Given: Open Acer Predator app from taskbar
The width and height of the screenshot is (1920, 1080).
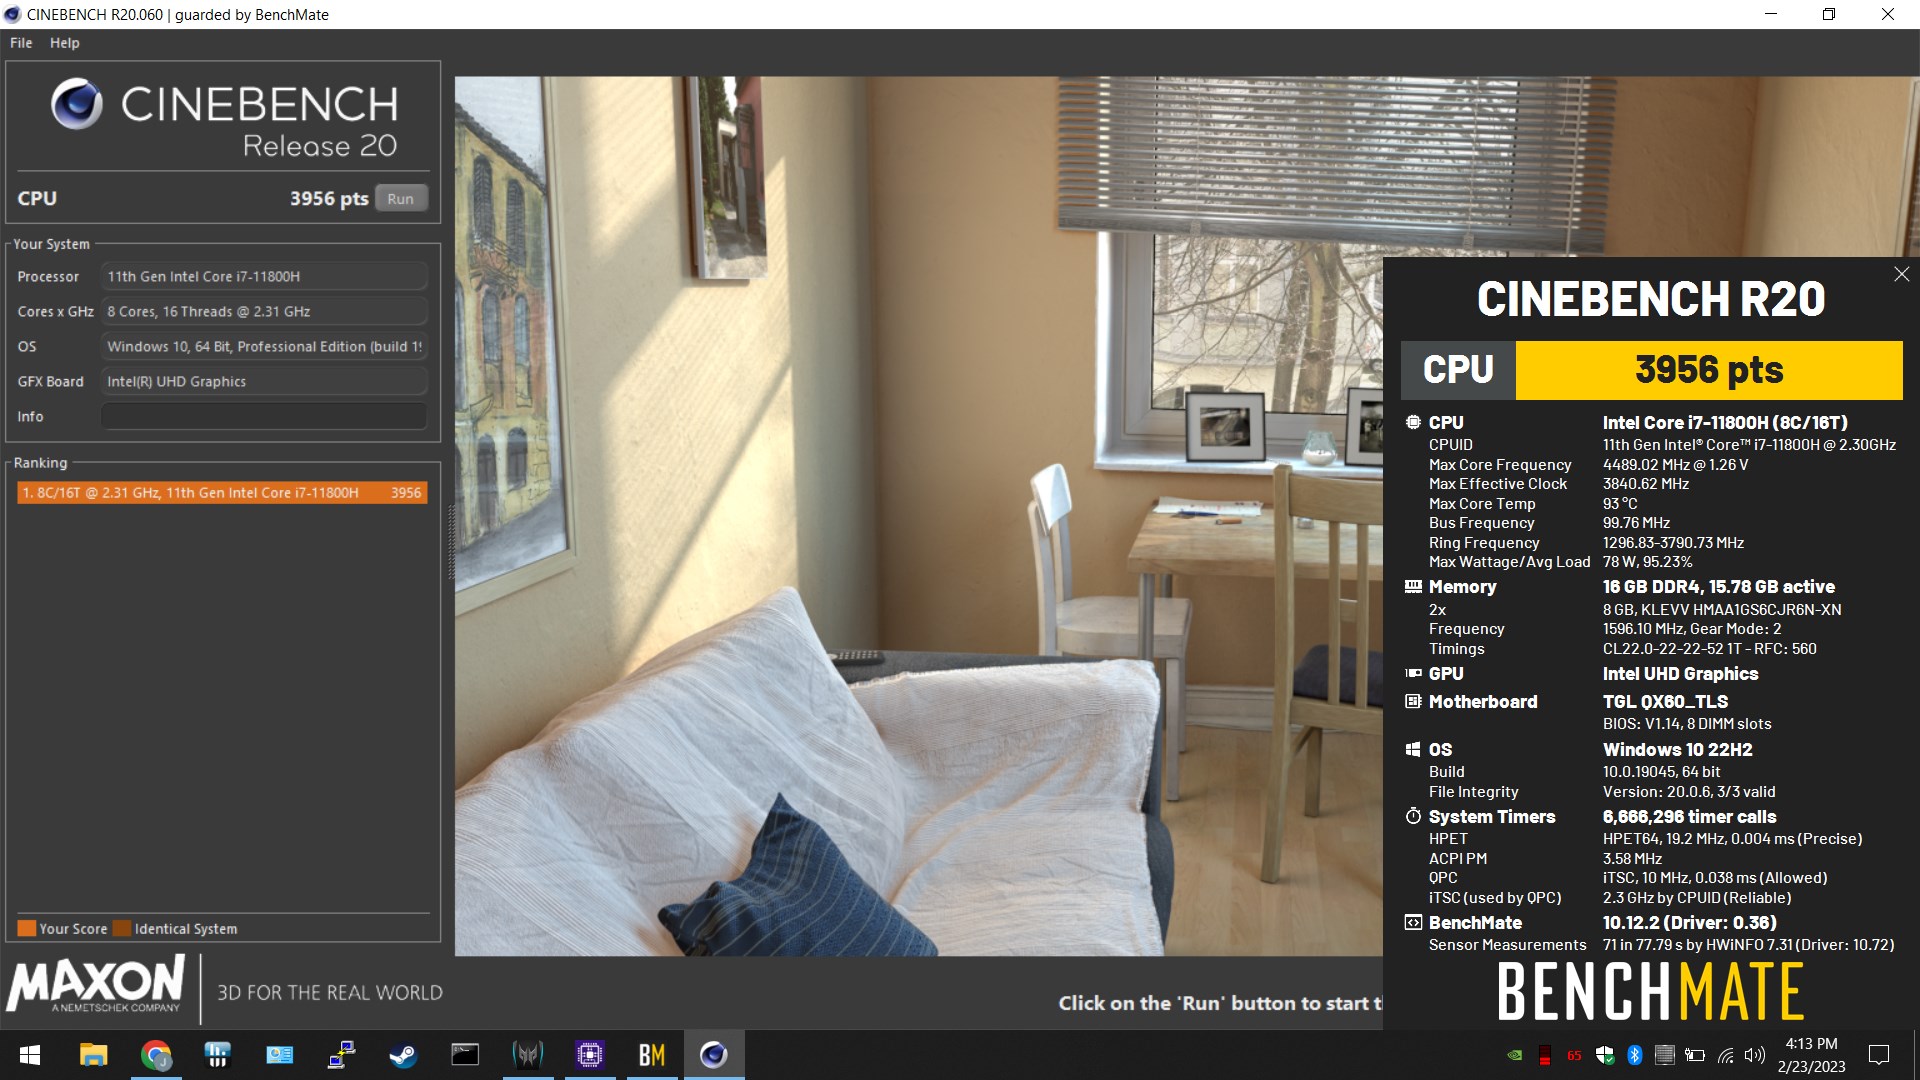Looking at the screenshot, I should pos(528,1055).
